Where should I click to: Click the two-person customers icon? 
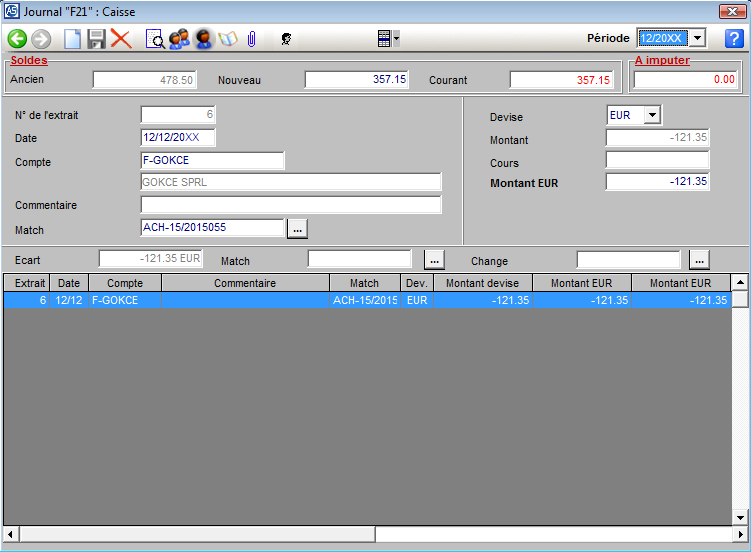[179, 39]
